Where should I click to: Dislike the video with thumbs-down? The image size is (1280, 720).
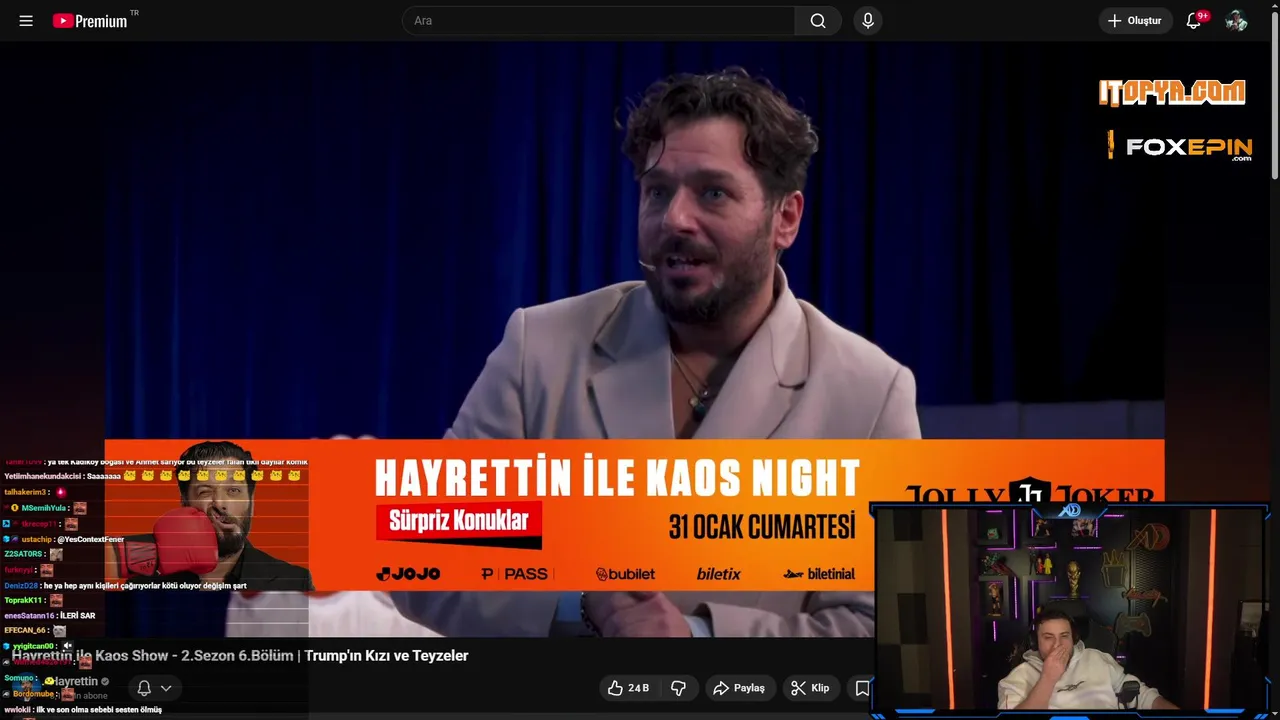click(x=679, y=688)
